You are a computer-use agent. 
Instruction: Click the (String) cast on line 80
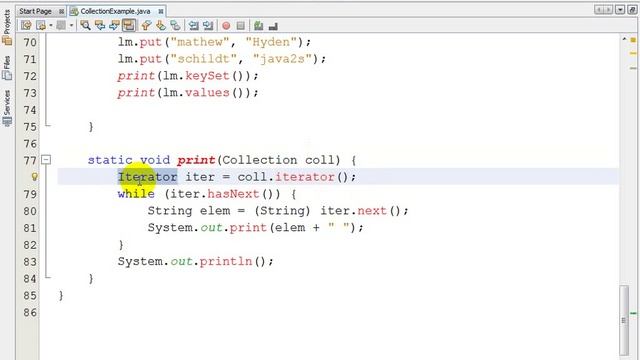pos(282,211)
